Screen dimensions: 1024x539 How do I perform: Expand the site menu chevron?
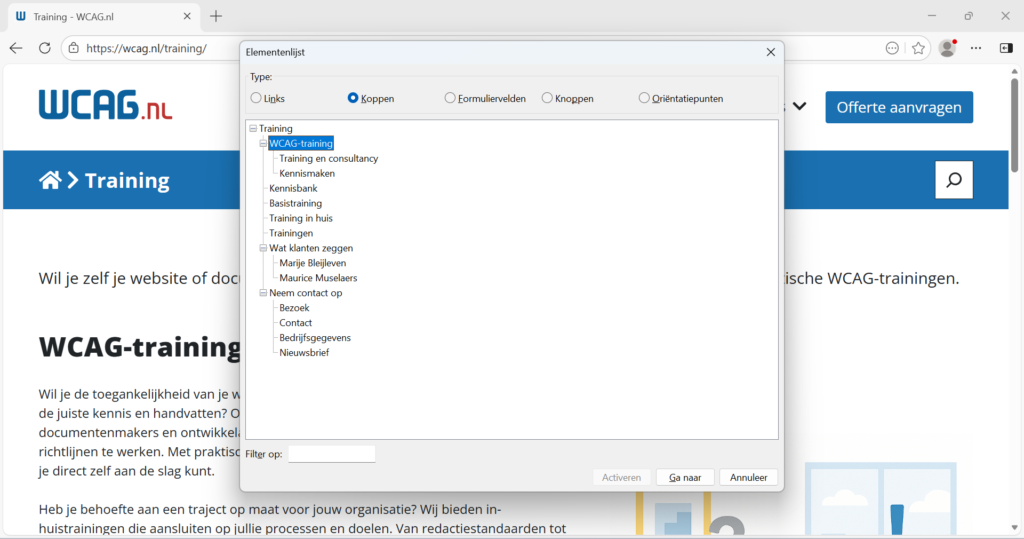pyautogui.click(x=799, y=106)
